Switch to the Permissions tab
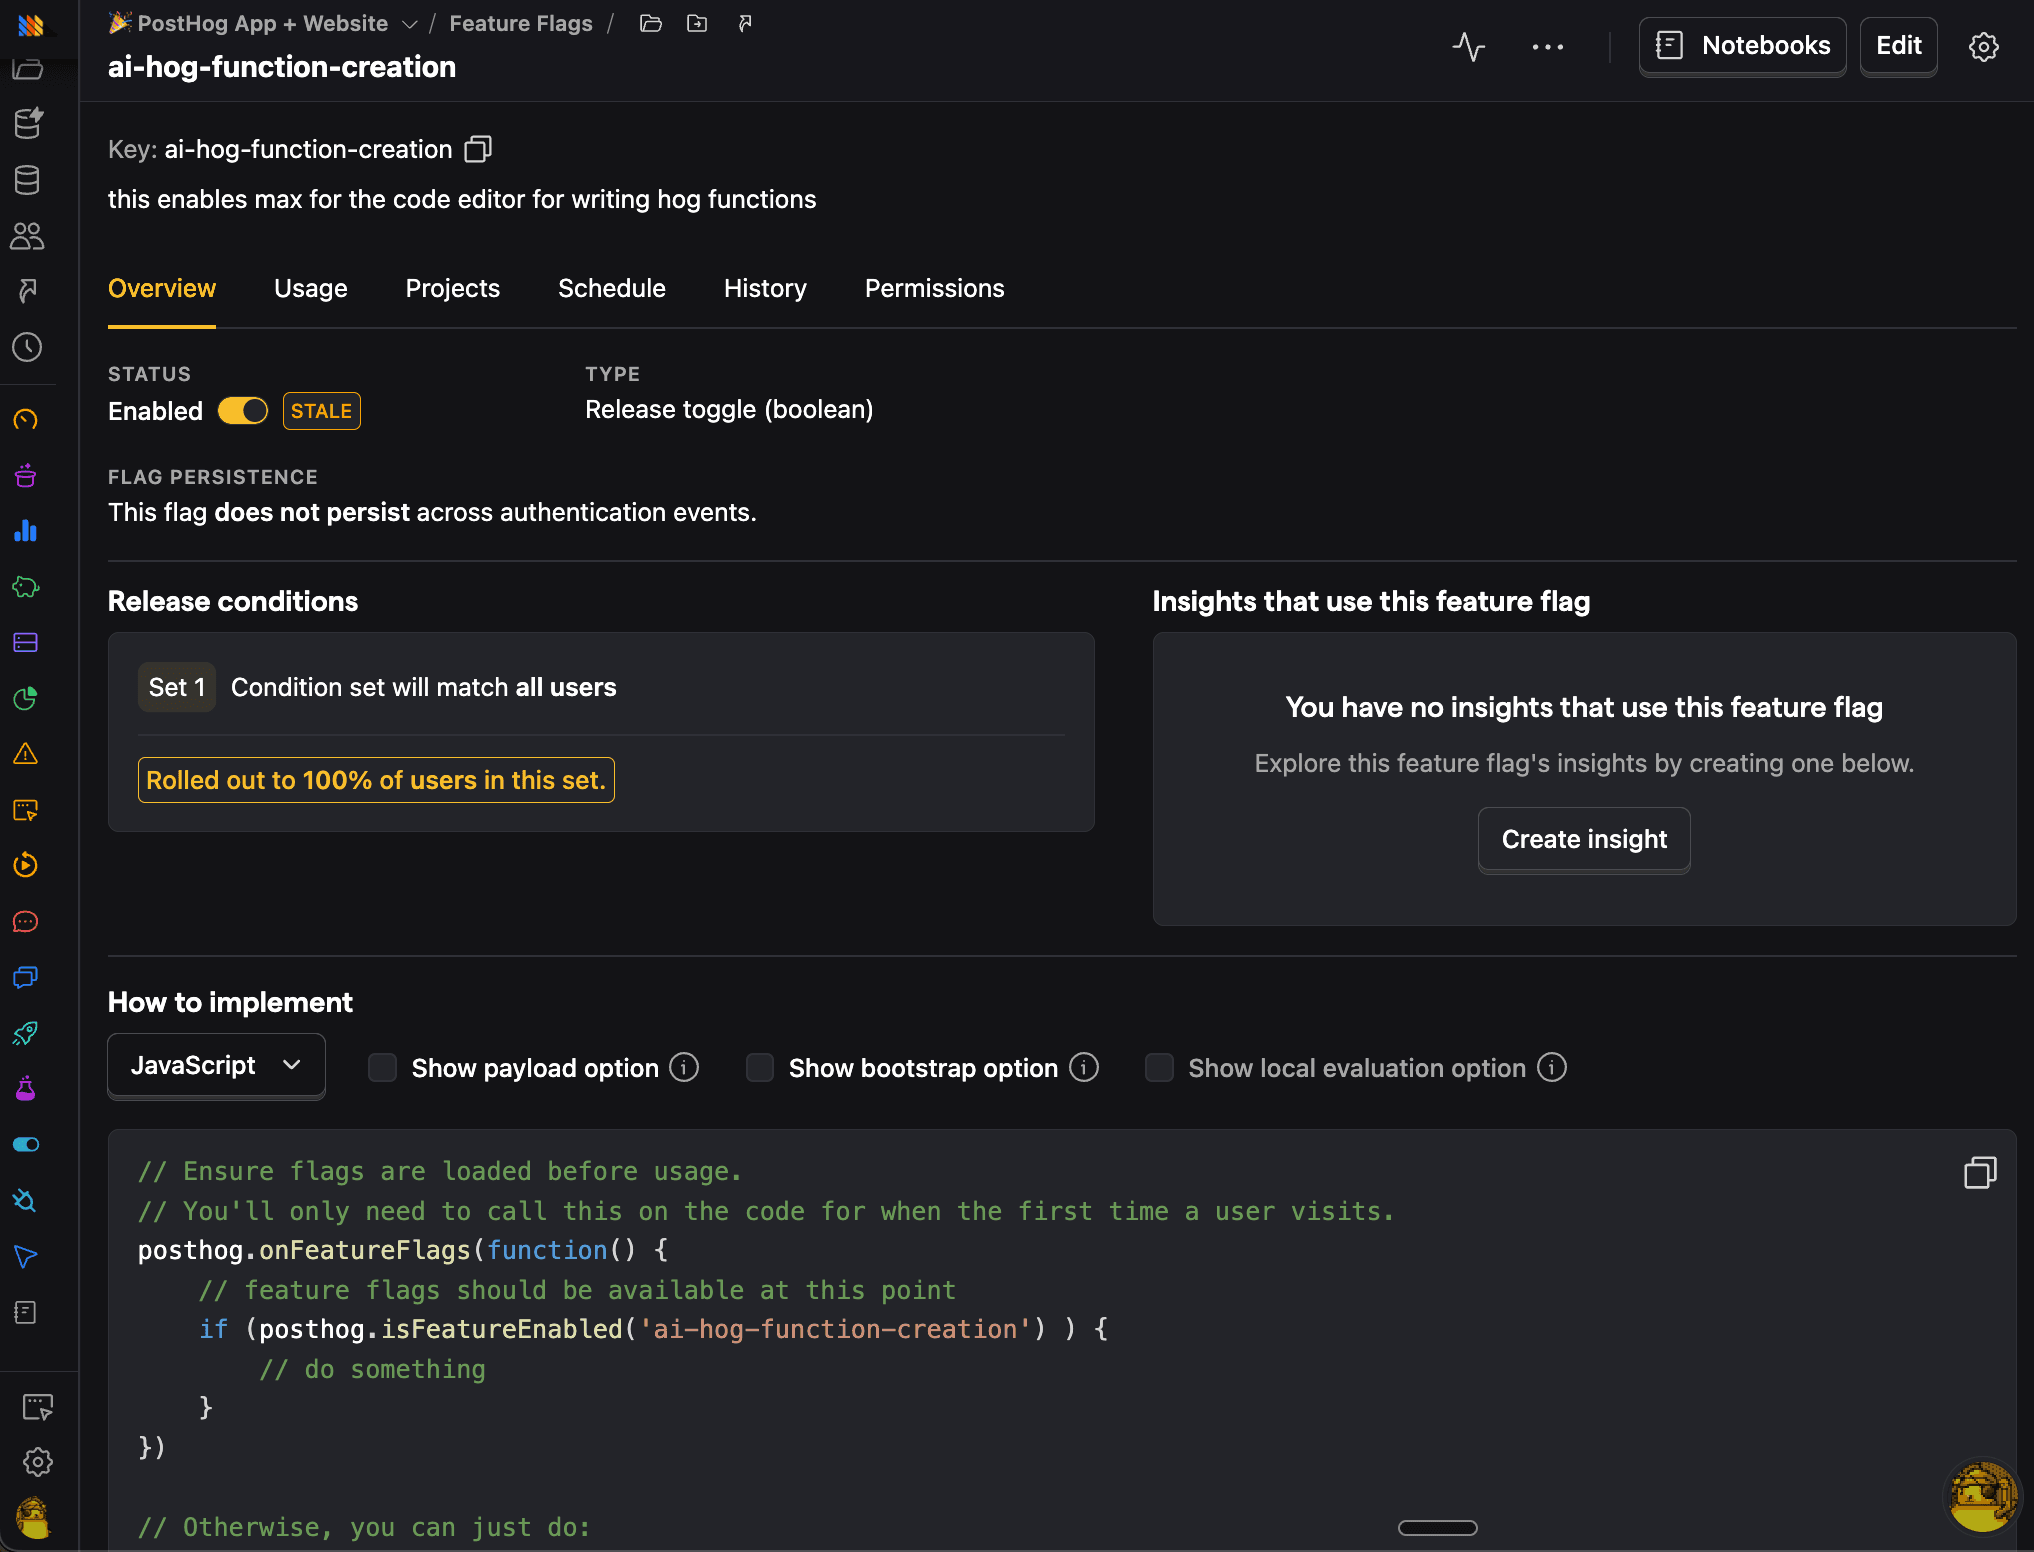 935,289
